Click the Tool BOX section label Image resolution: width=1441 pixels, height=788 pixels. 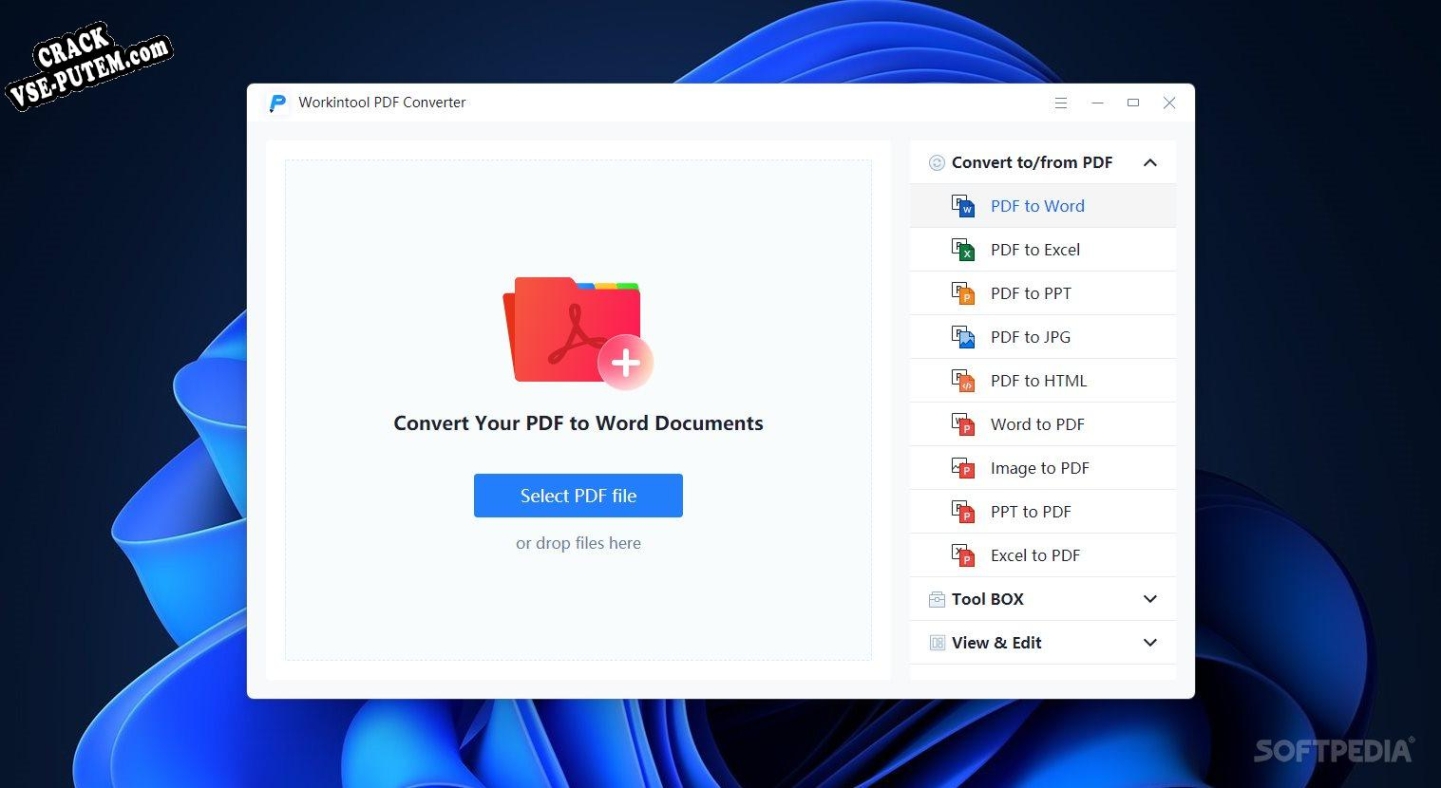(x=988, y=599)
